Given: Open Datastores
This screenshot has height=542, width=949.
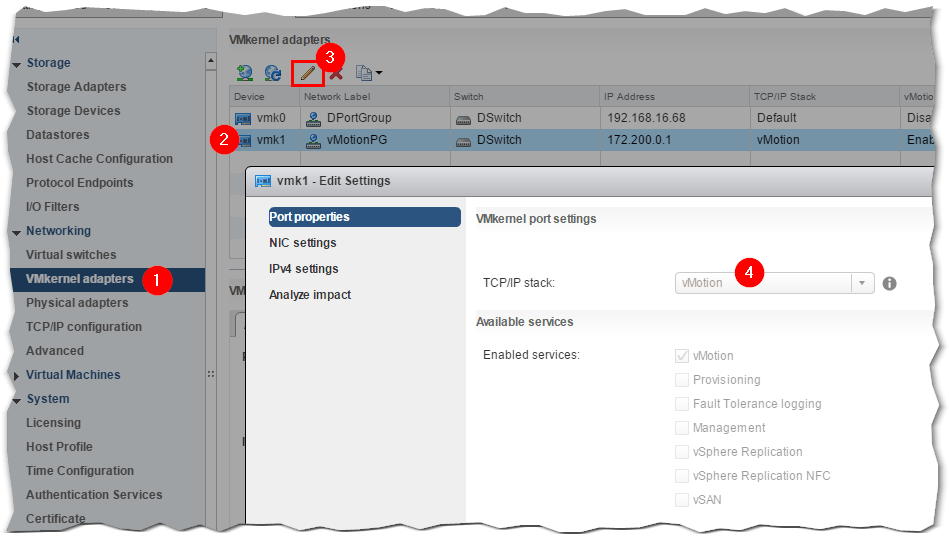Looking at the screenshot, I should pos(57,134).
